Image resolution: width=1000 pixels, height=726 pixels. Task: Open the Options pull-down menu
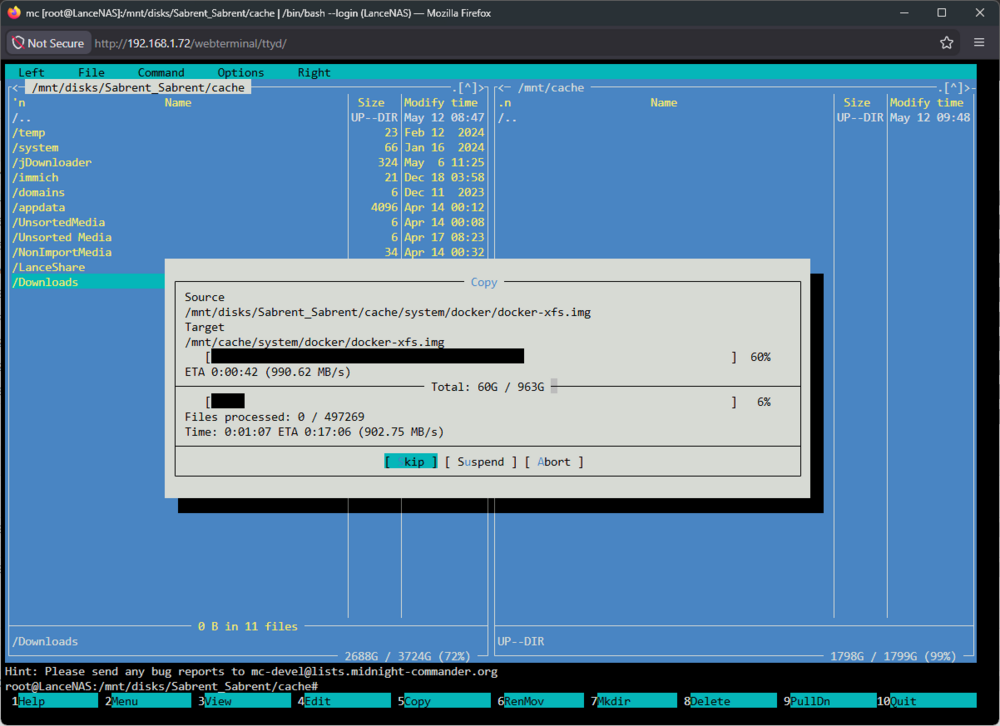pos(240,73)
